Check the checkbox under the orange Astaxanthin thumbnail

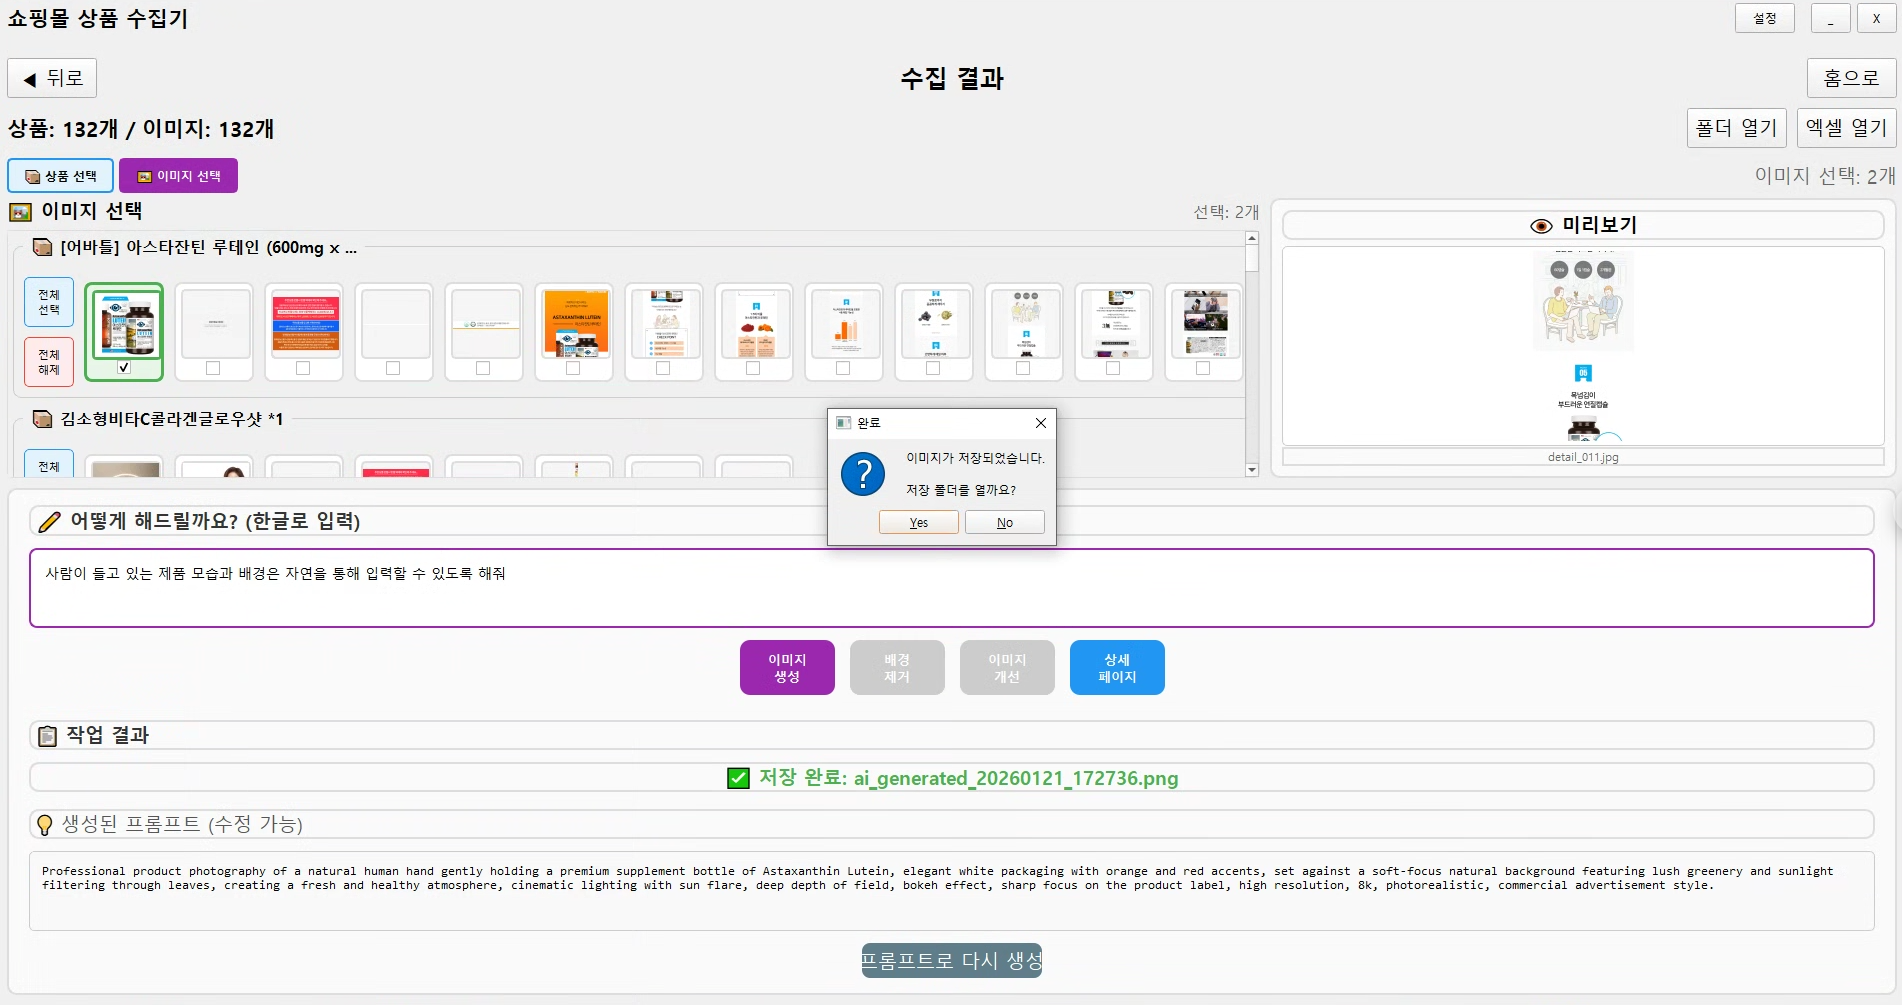(x=573, y=368)
